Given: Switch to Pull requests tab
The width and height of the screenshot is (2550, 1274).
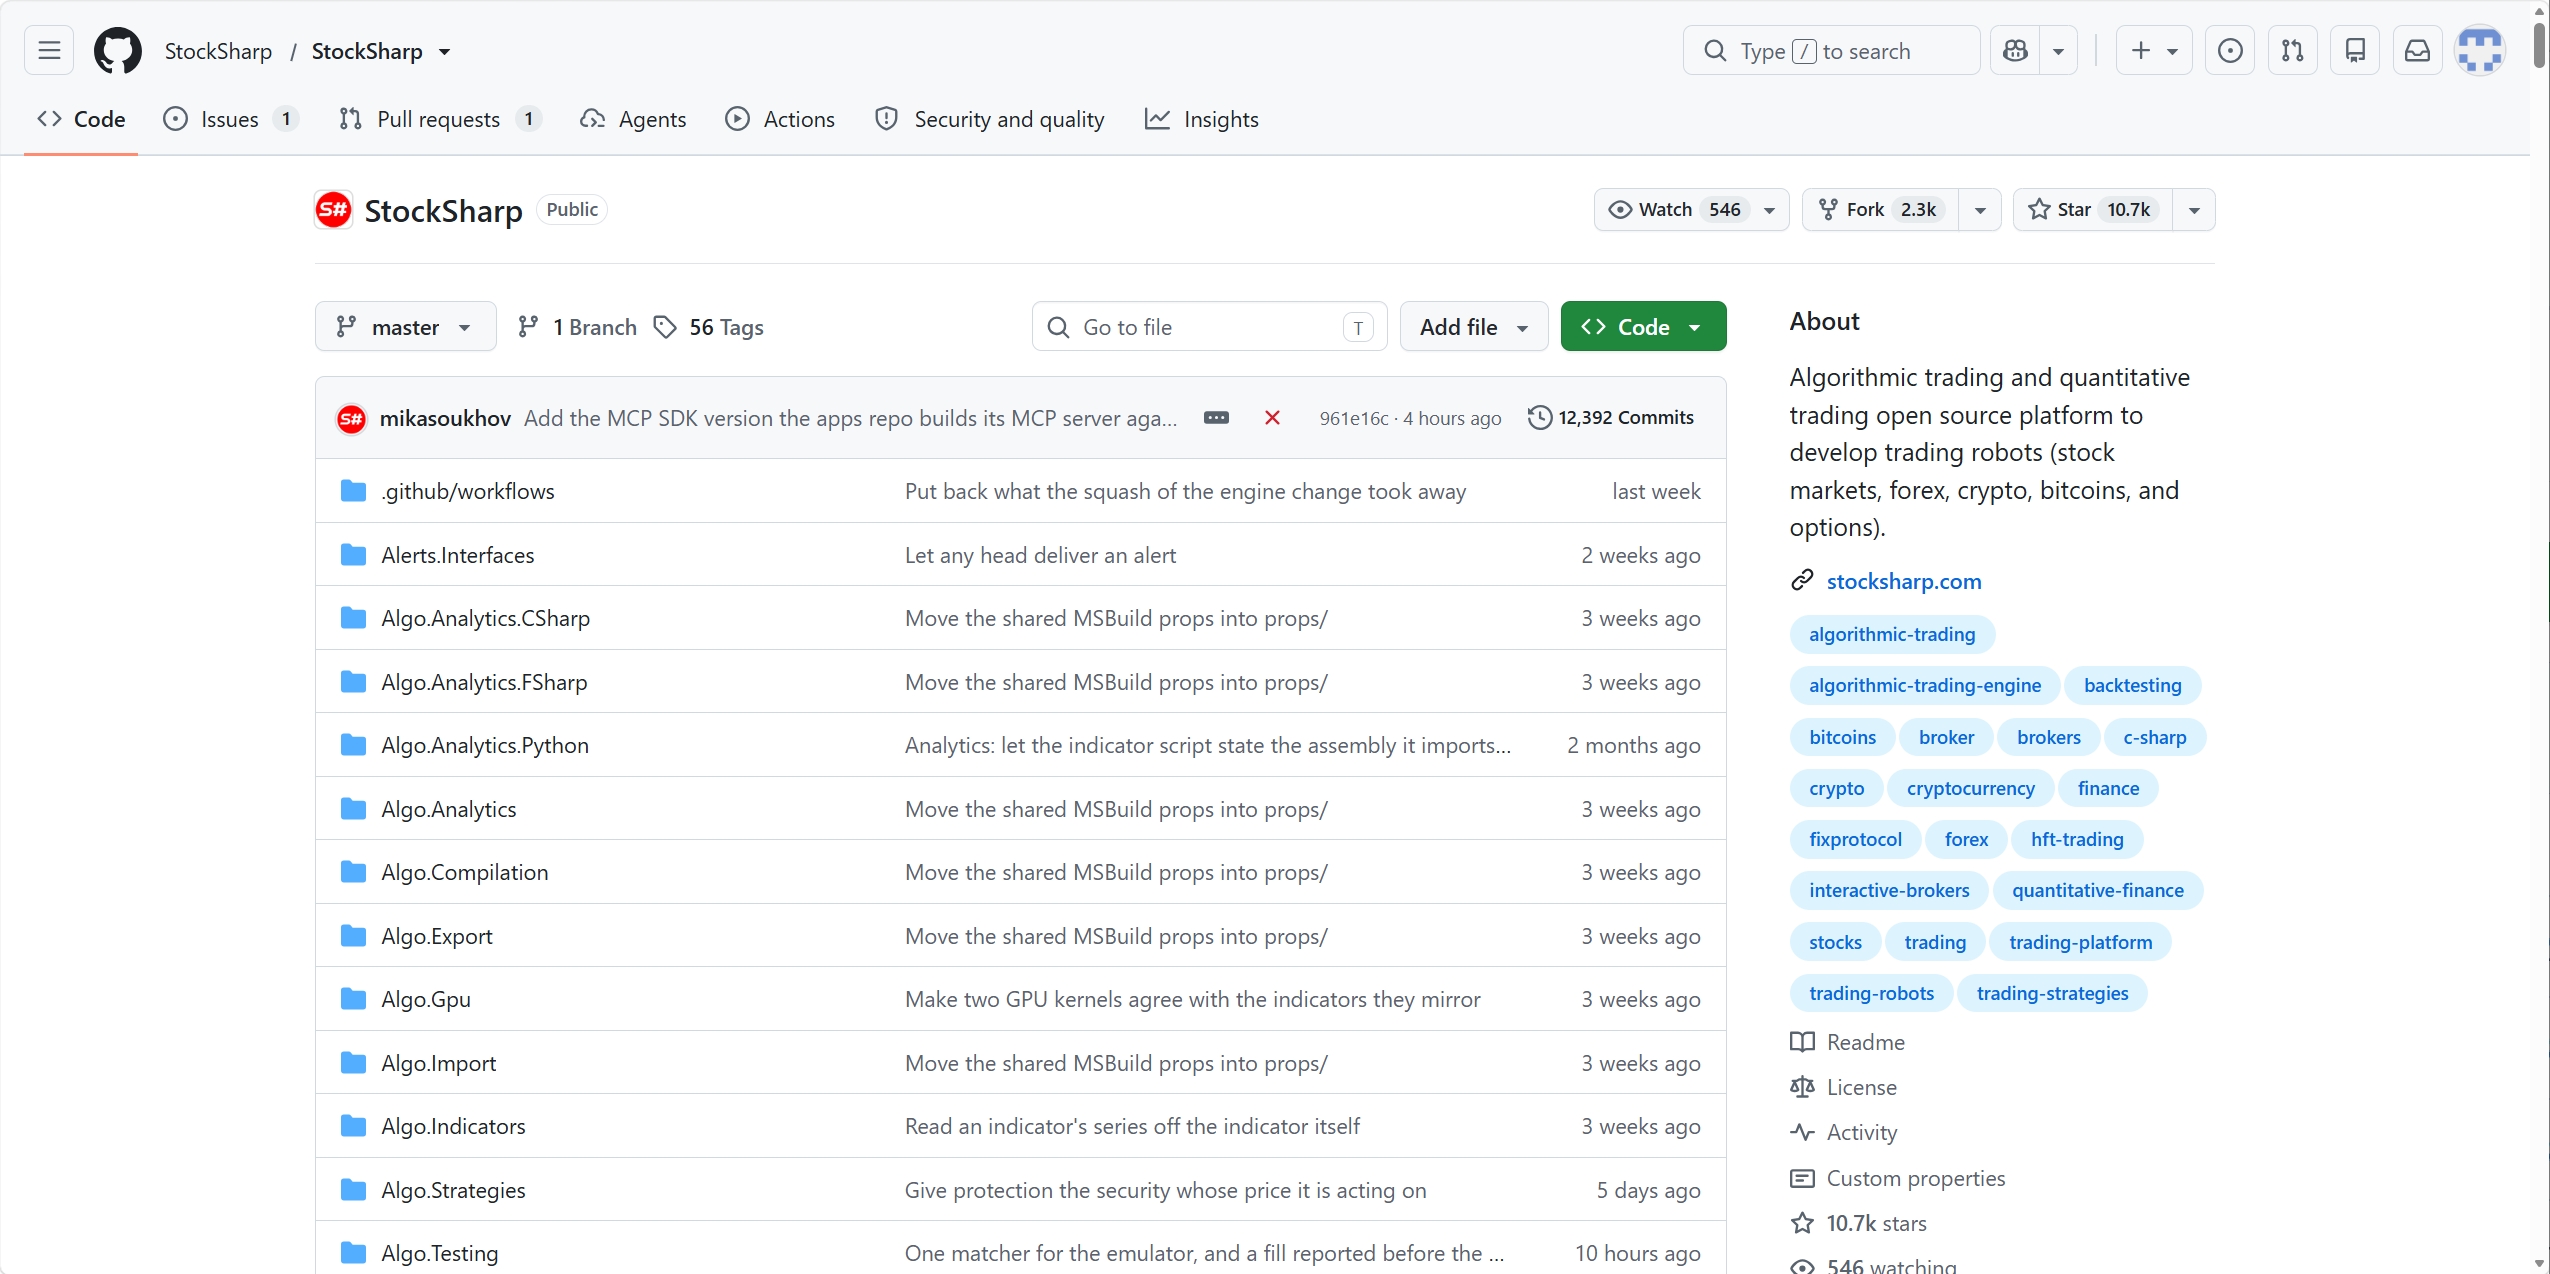Looking at the screenshot, I should tap(441, 119).
